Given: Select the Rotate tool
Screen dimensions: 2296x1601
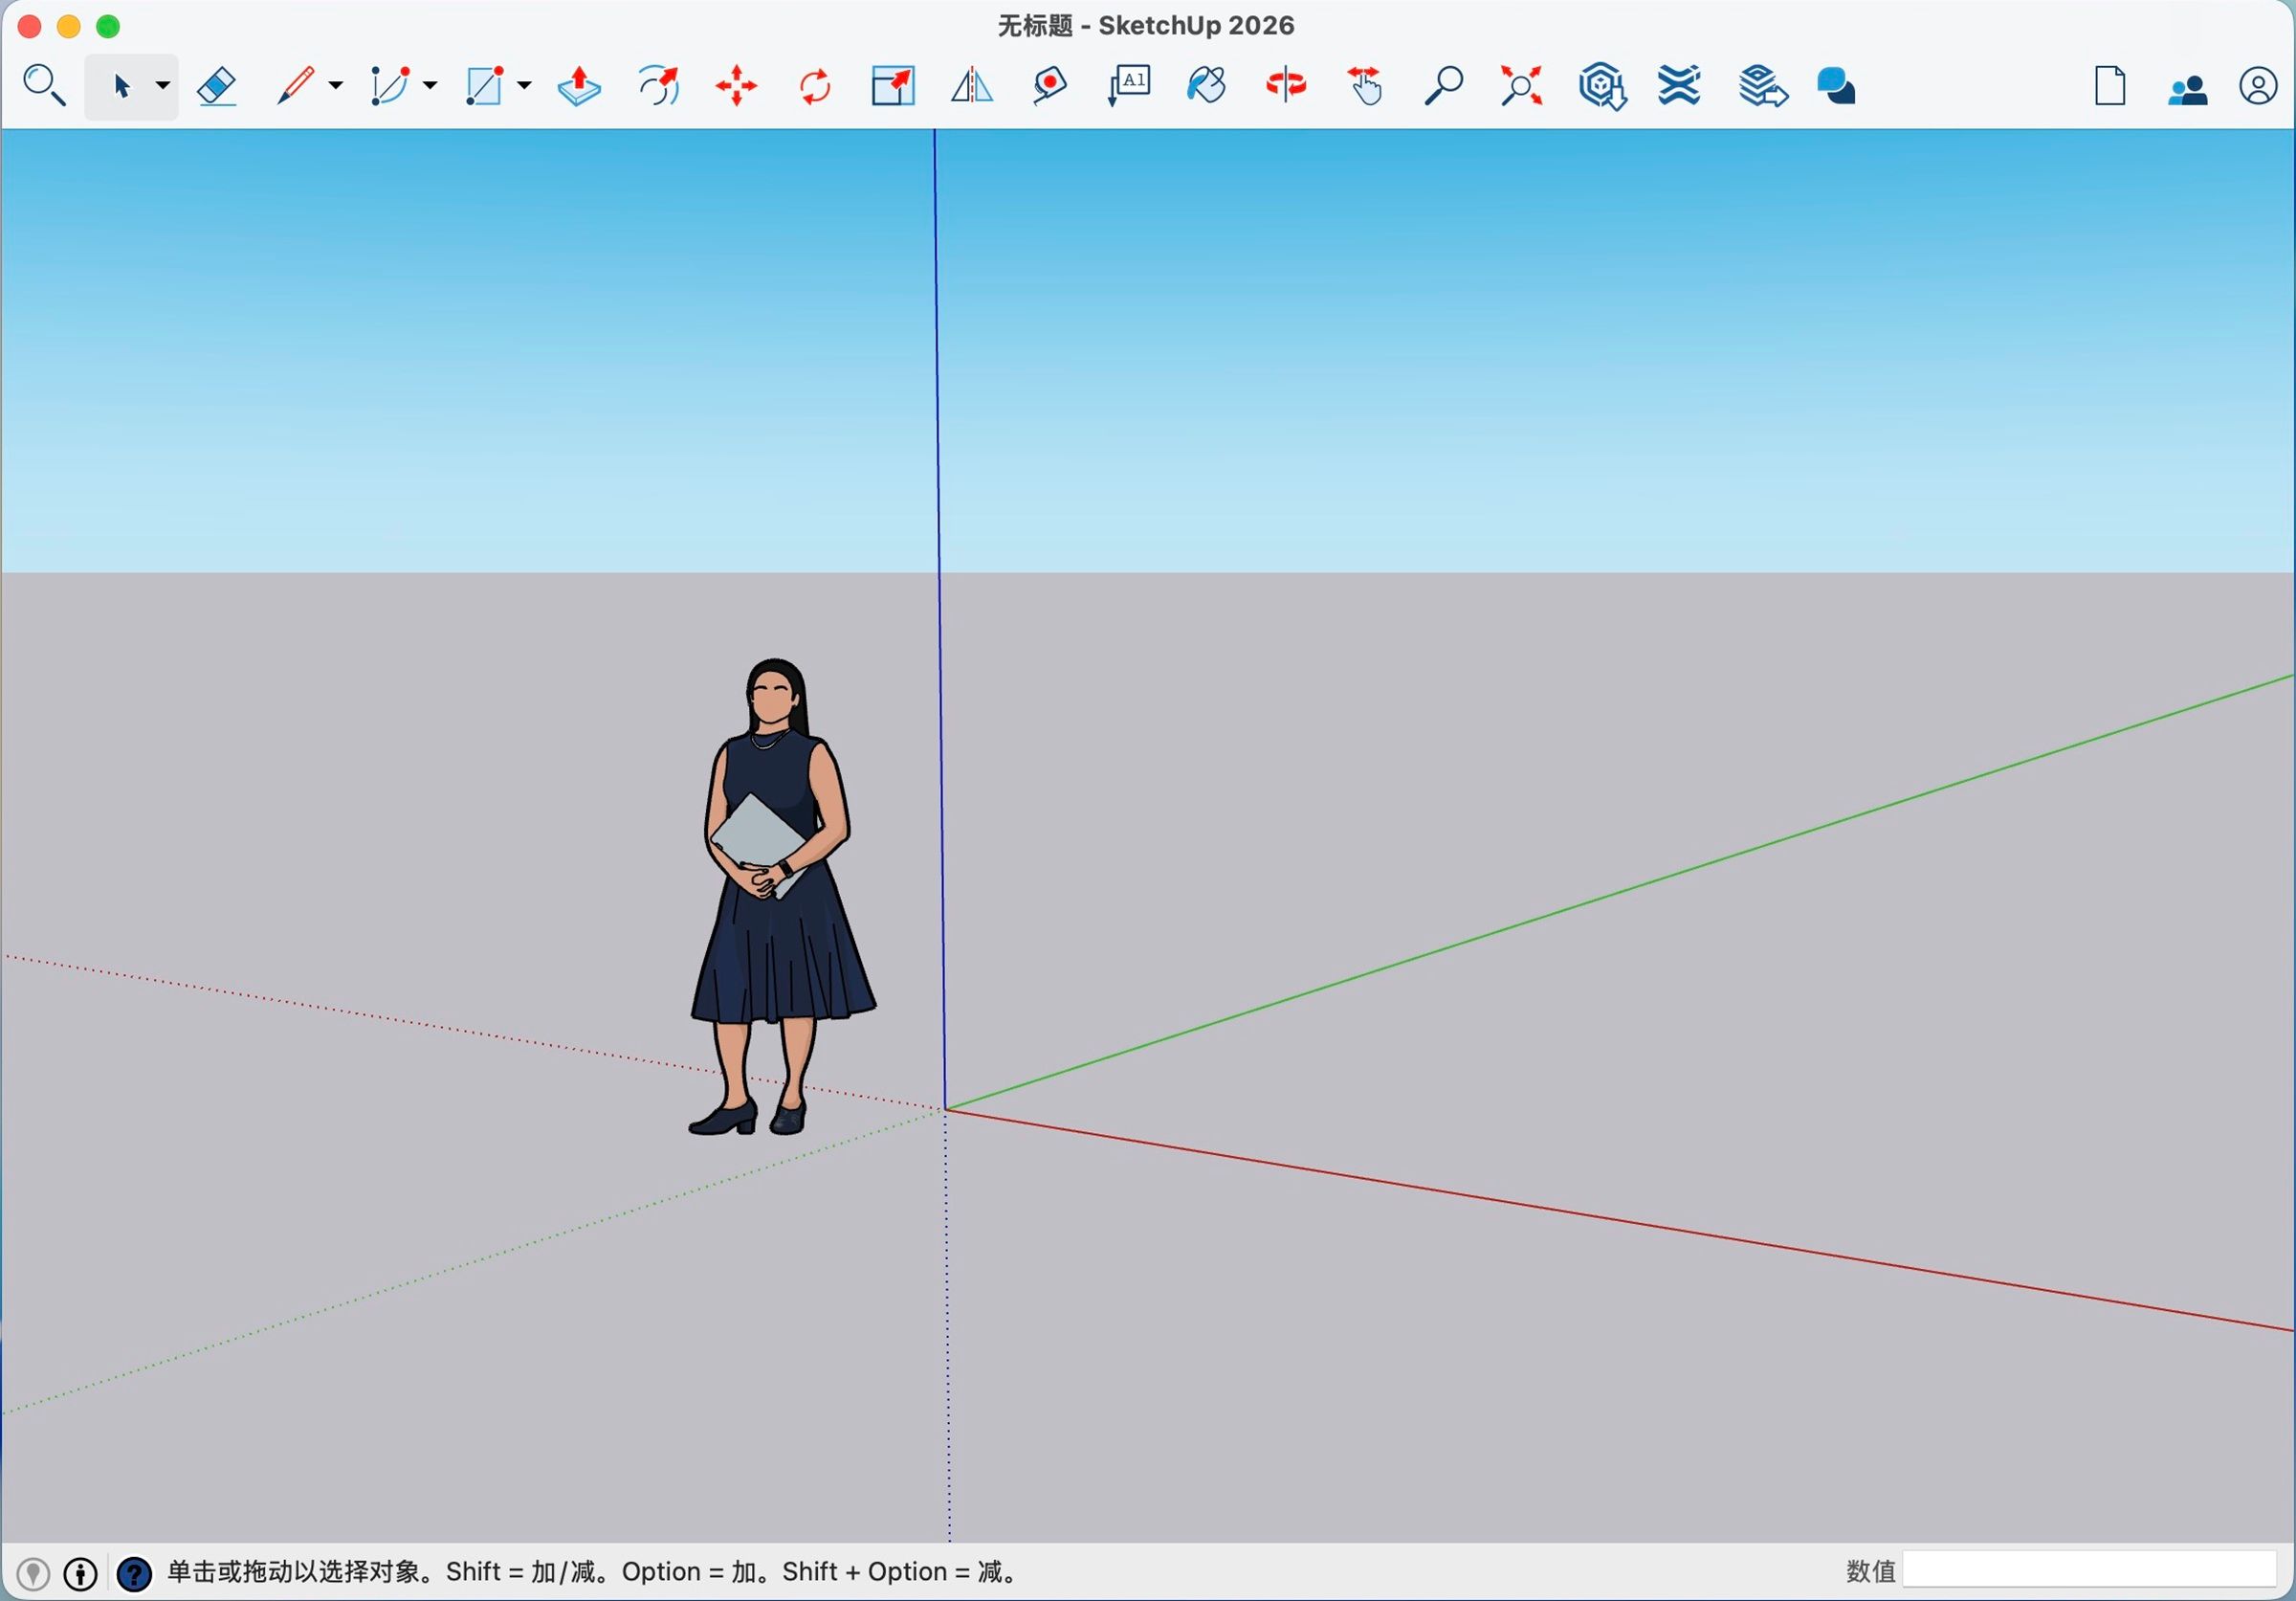Looking at the screenshot, I should (x=815, y=87).
